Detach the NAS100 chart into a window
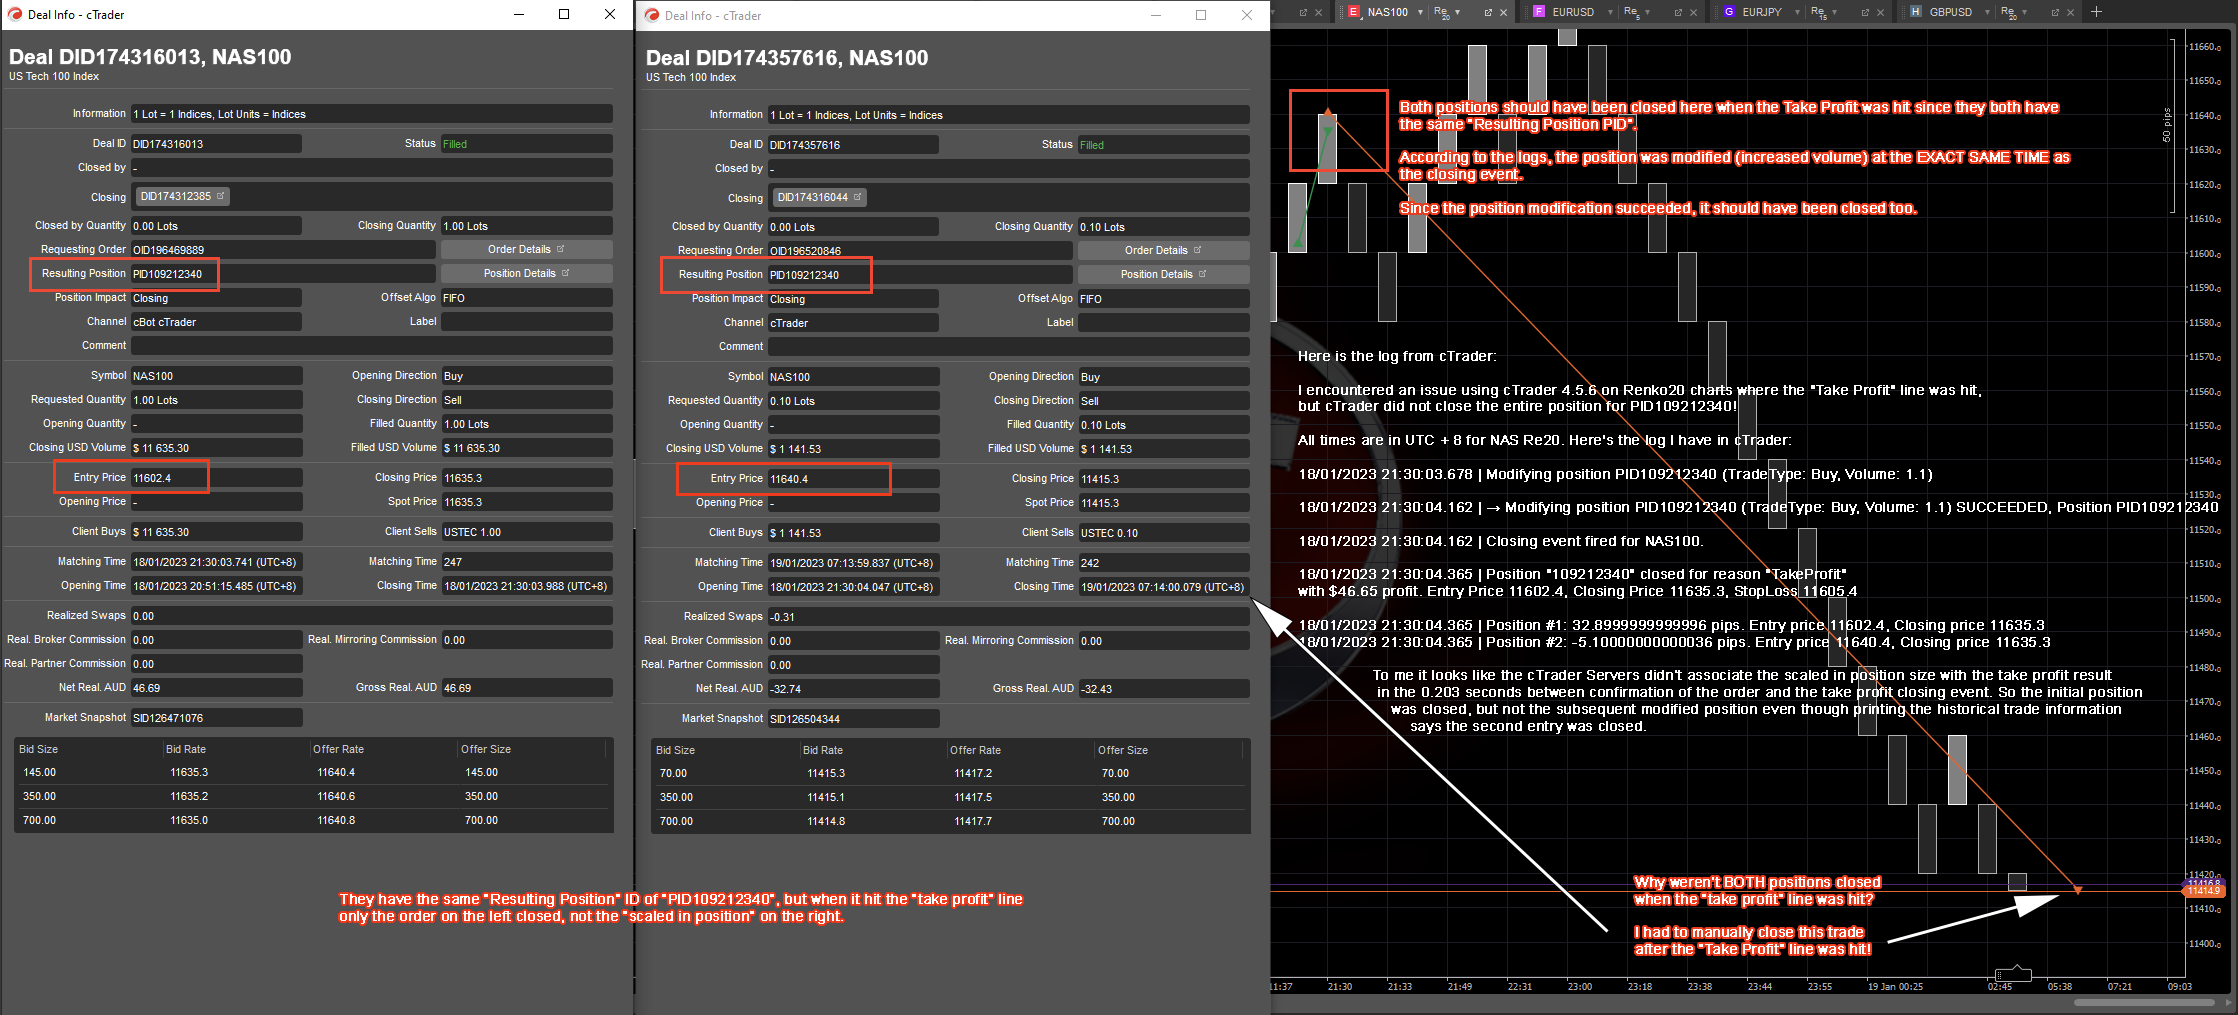 (1488, 12)
